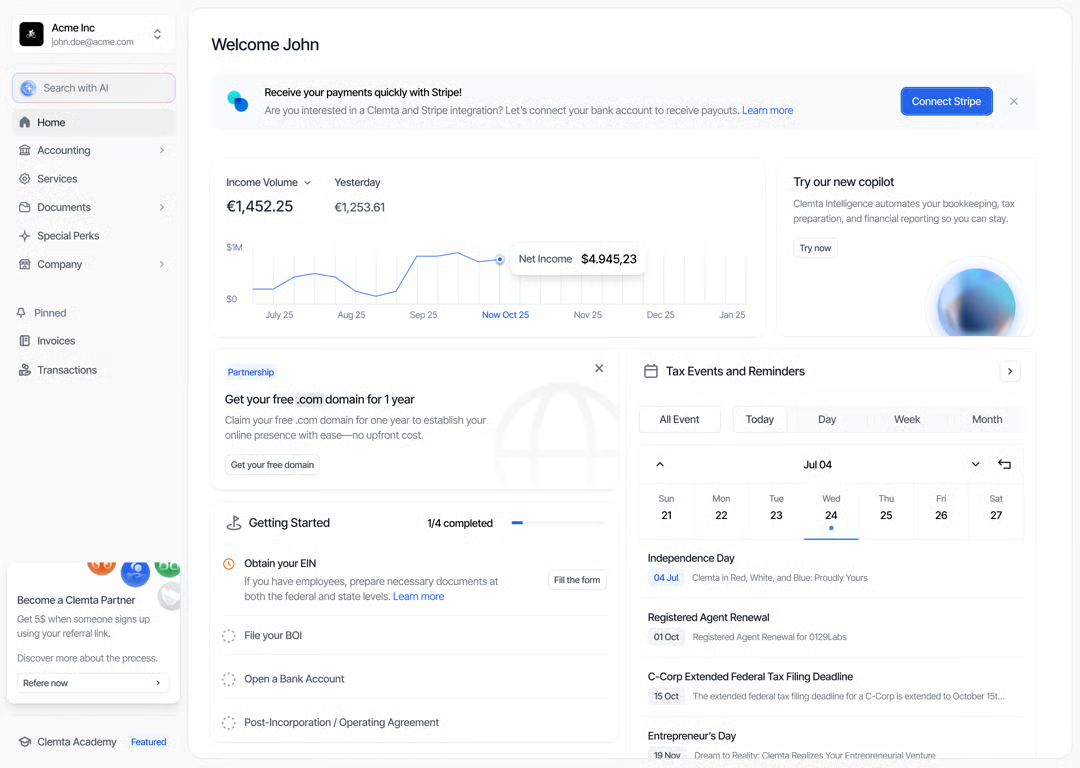This screenshot has width=1080, height=768.
Task: Open the Transactions sidebar icon
Action: point(25,370)
